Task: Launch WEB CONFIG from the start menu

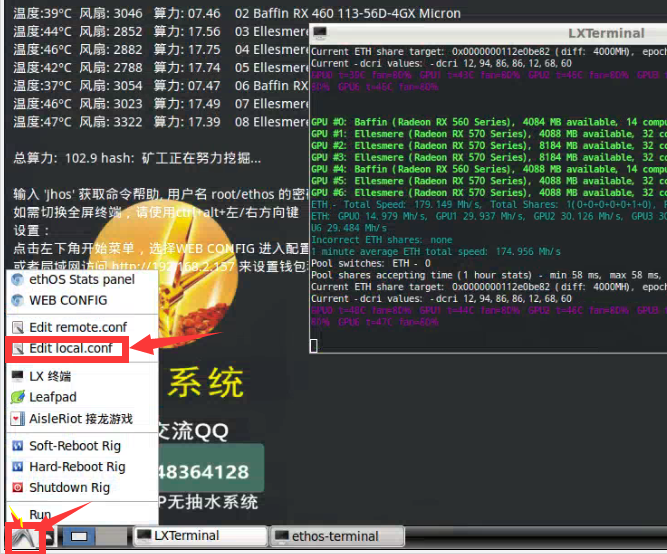Action: coord(68,300)
